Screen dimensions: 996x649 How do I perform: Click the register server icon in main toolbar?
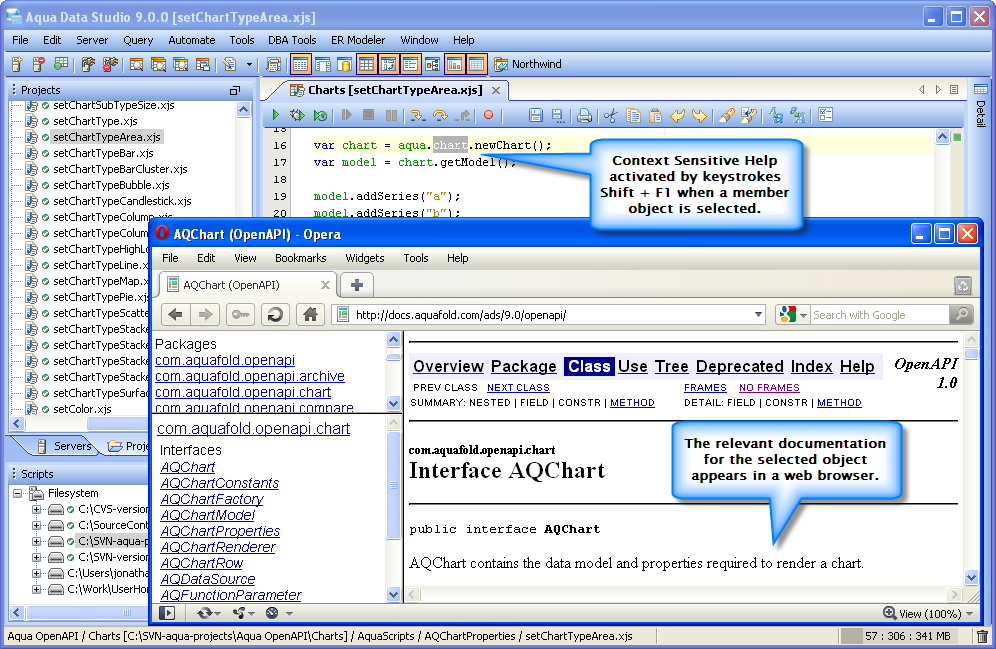(17, 64)
